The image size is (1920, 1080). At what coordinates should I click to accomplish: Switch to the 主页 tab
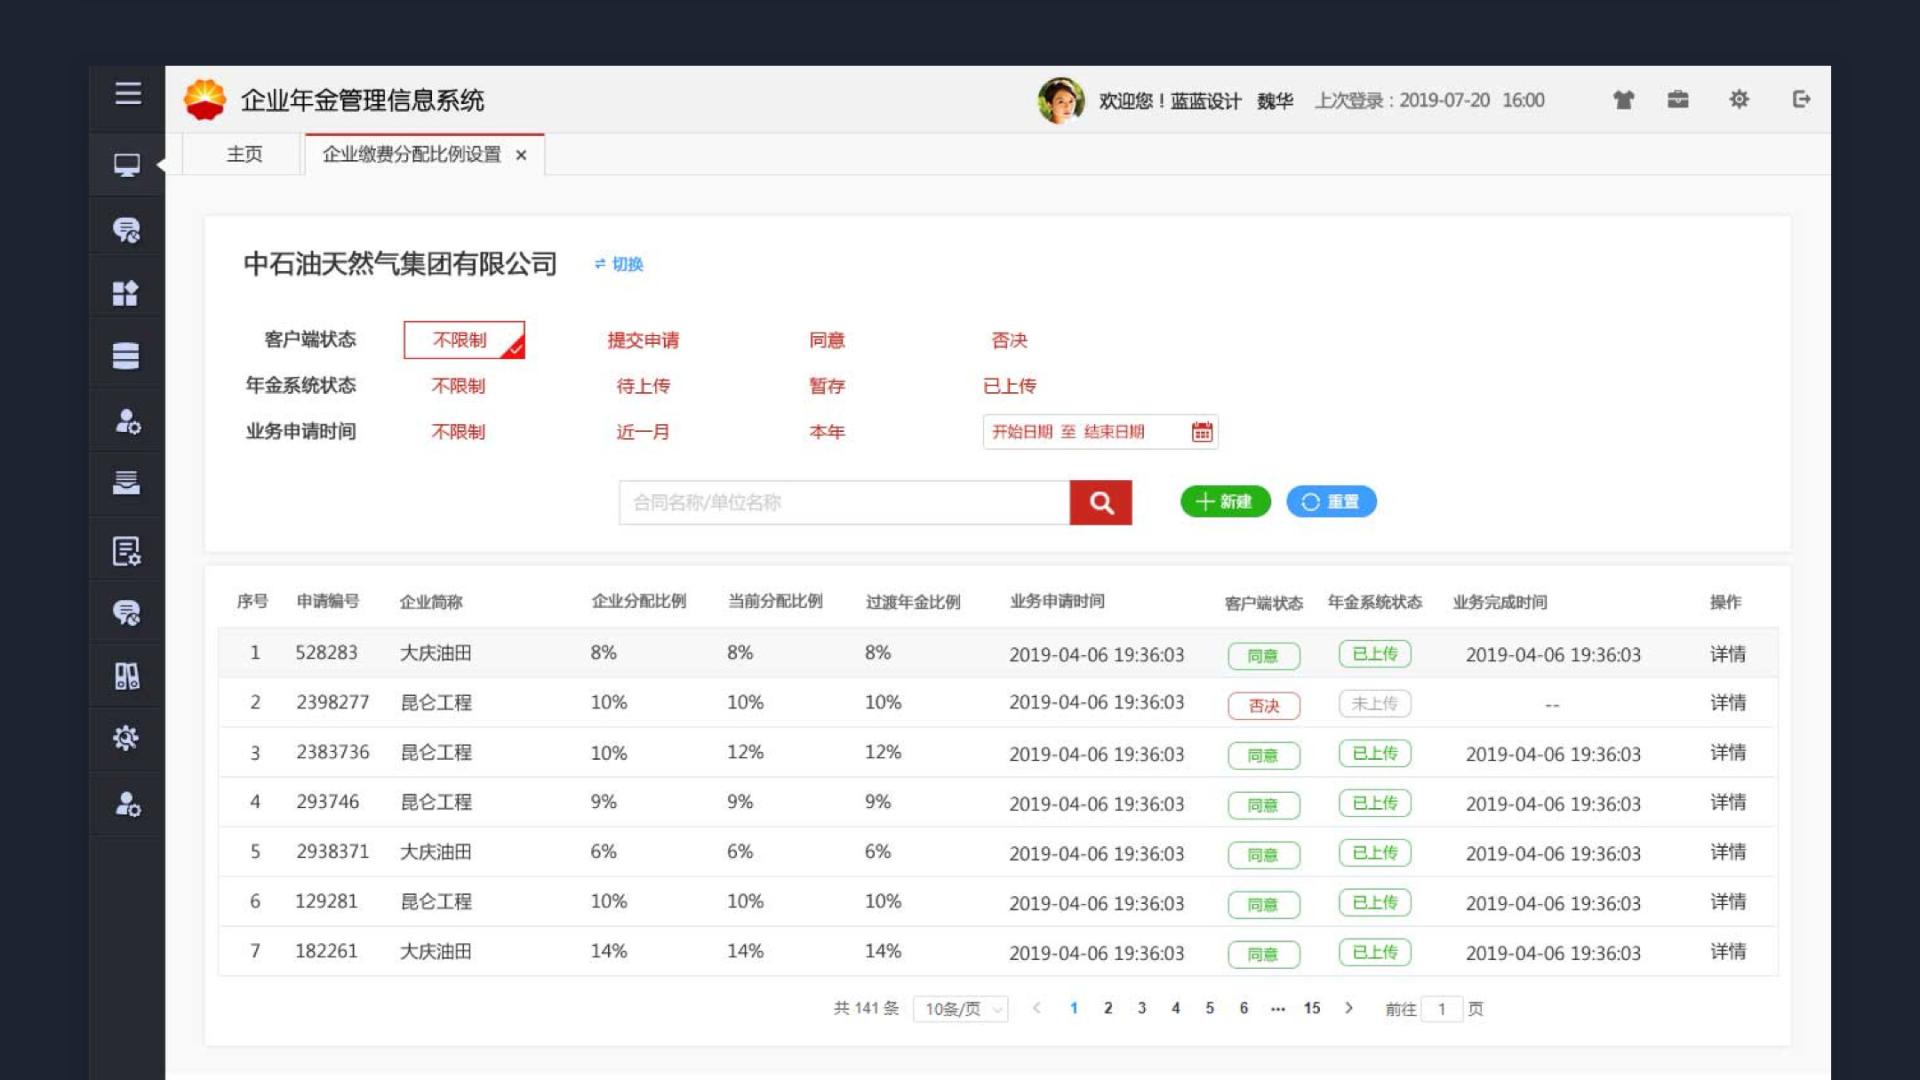coord(245,154)
